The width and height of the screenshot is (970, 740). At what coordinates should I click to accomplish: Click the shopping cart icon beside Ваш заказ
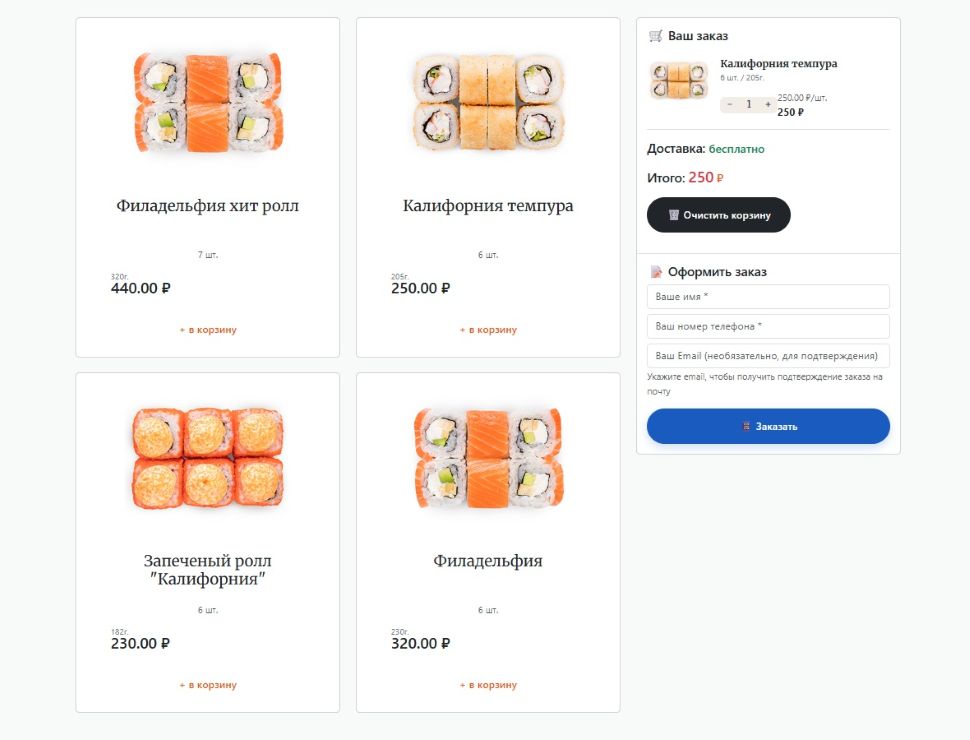tap(655, 36)
